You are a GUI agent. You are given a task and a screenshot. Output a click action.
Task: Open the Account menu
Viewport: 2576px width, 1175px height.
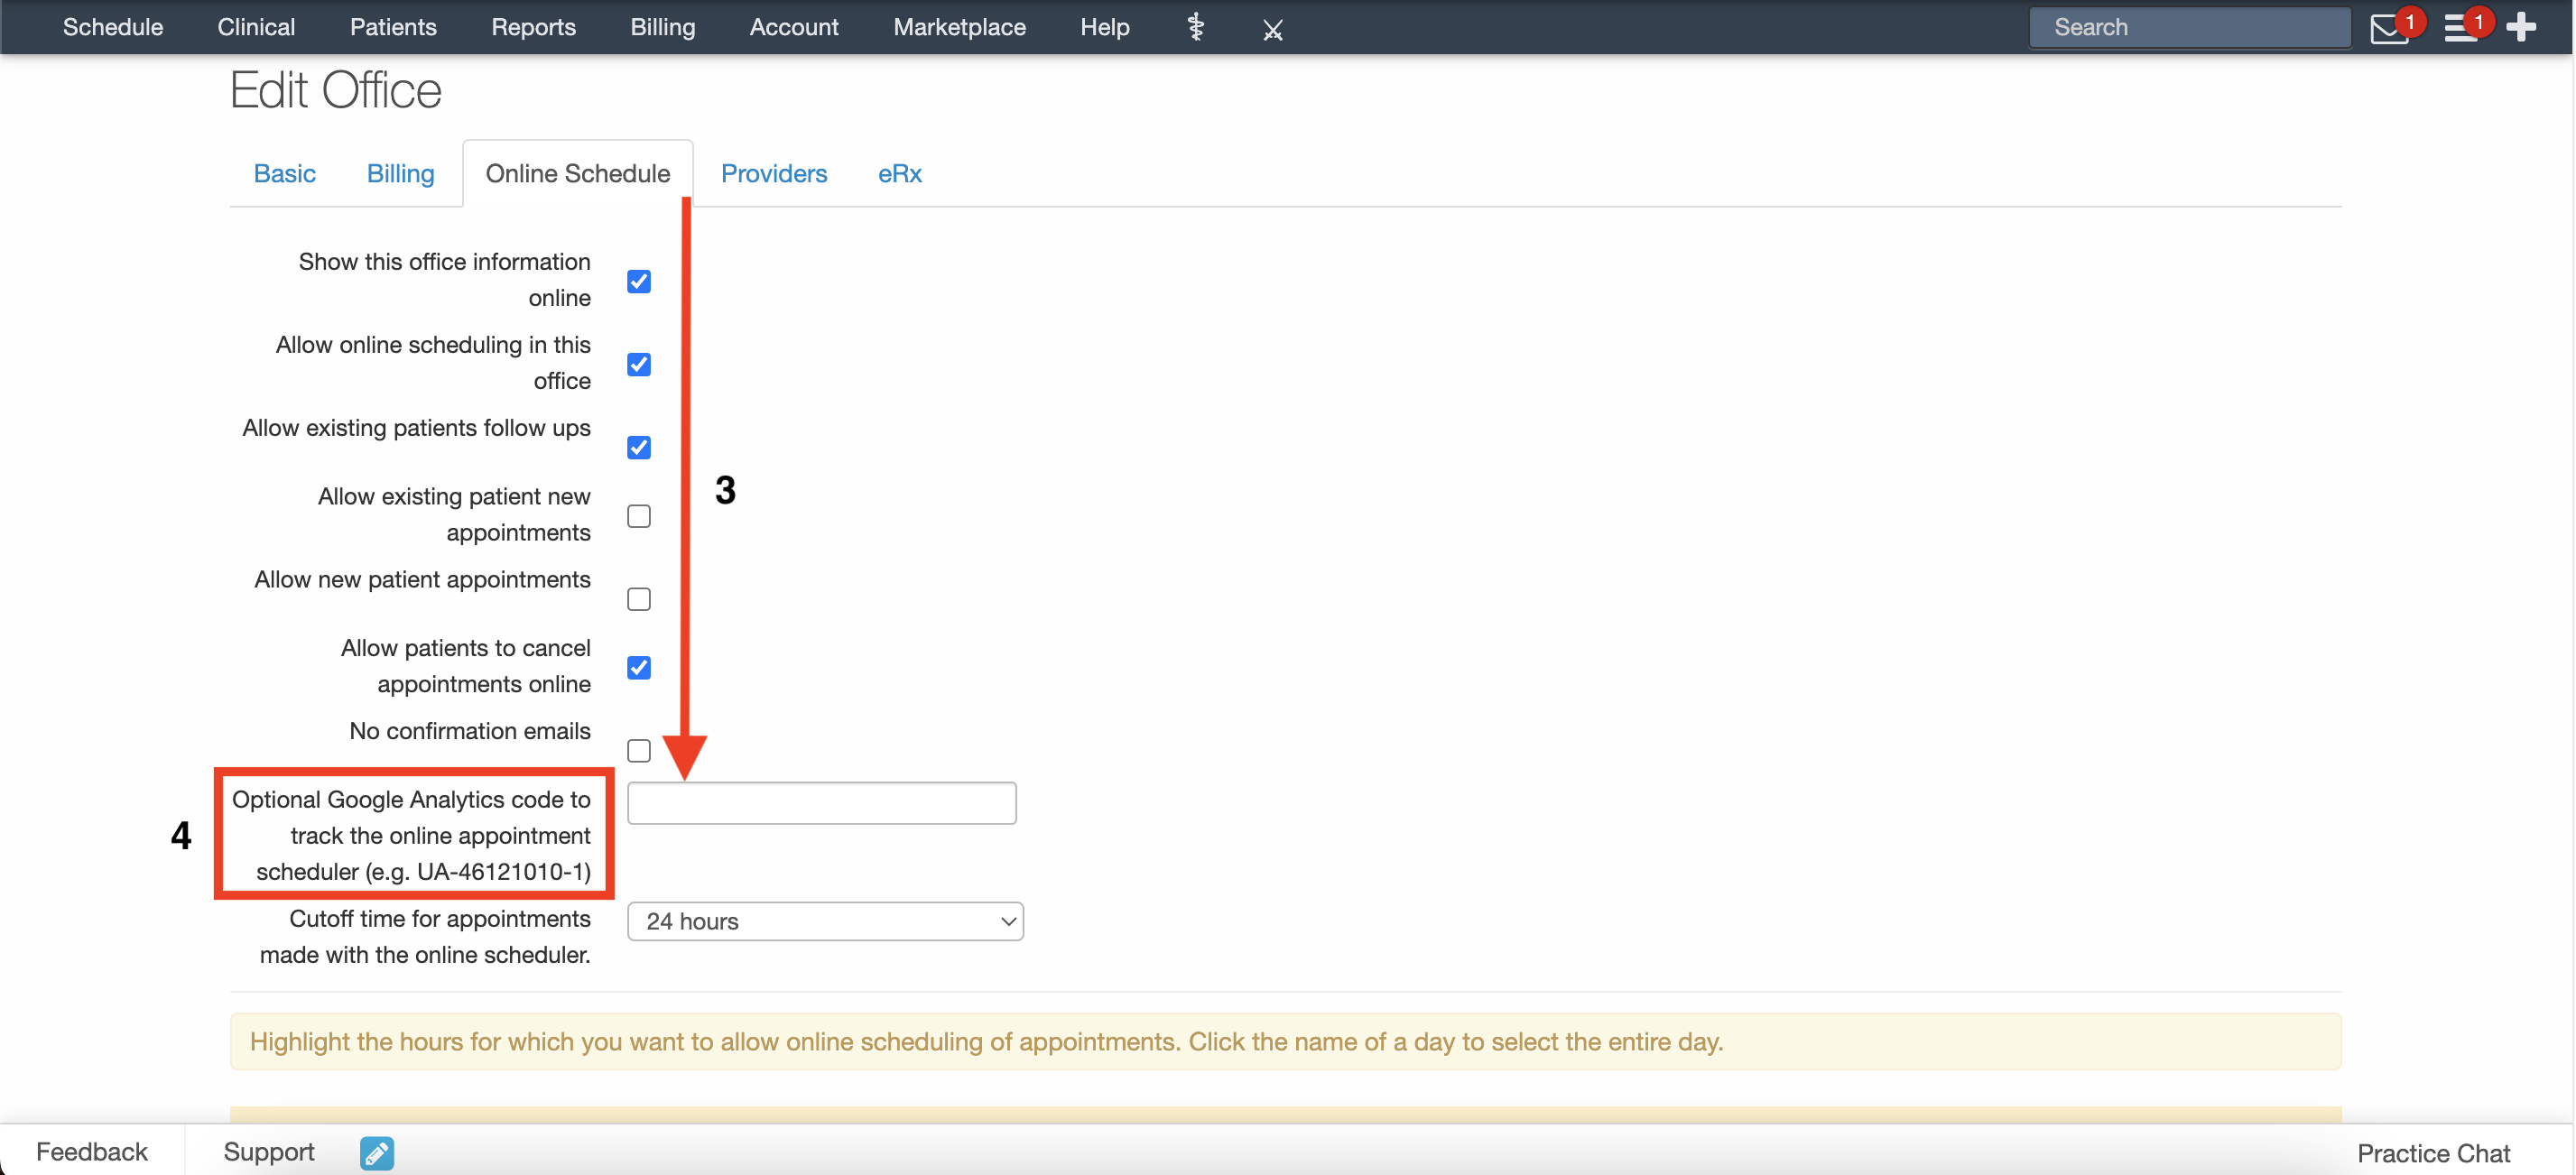coord(794,27)
